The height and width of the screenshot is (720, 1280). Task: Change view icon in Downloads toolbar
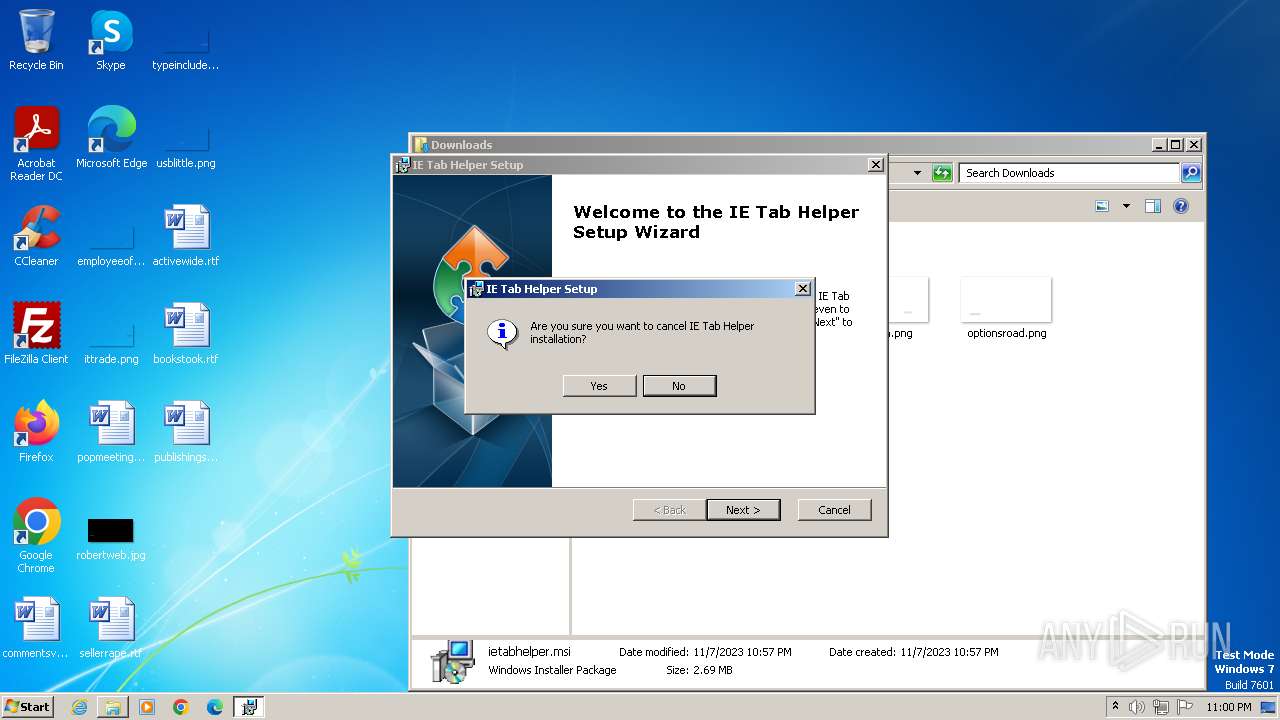pos(1102,206)
